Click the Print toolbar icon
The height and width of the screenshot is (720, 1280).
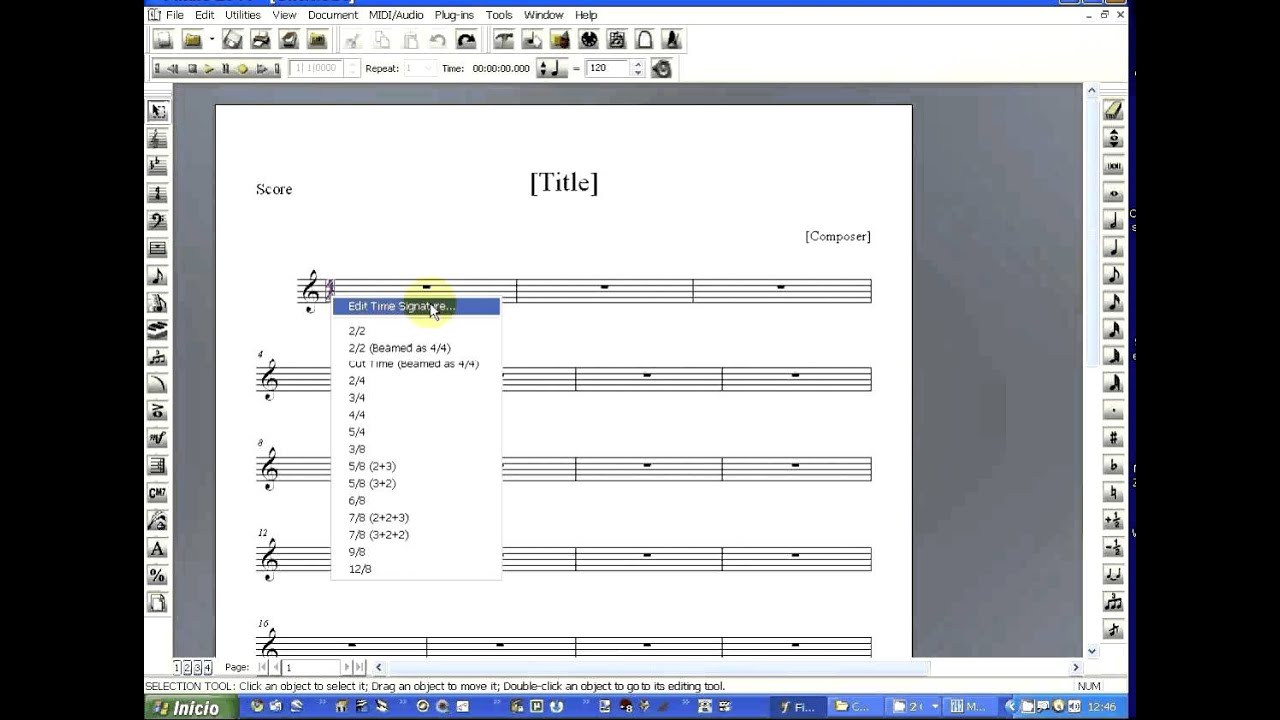click(x=261, y=40)
